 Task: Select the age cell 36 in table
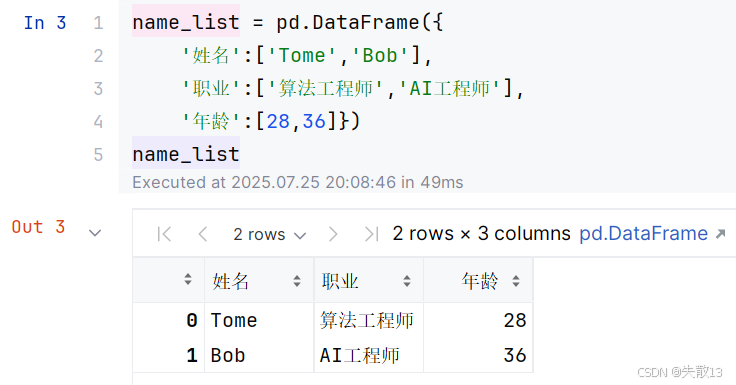click(x=478, y=355)
